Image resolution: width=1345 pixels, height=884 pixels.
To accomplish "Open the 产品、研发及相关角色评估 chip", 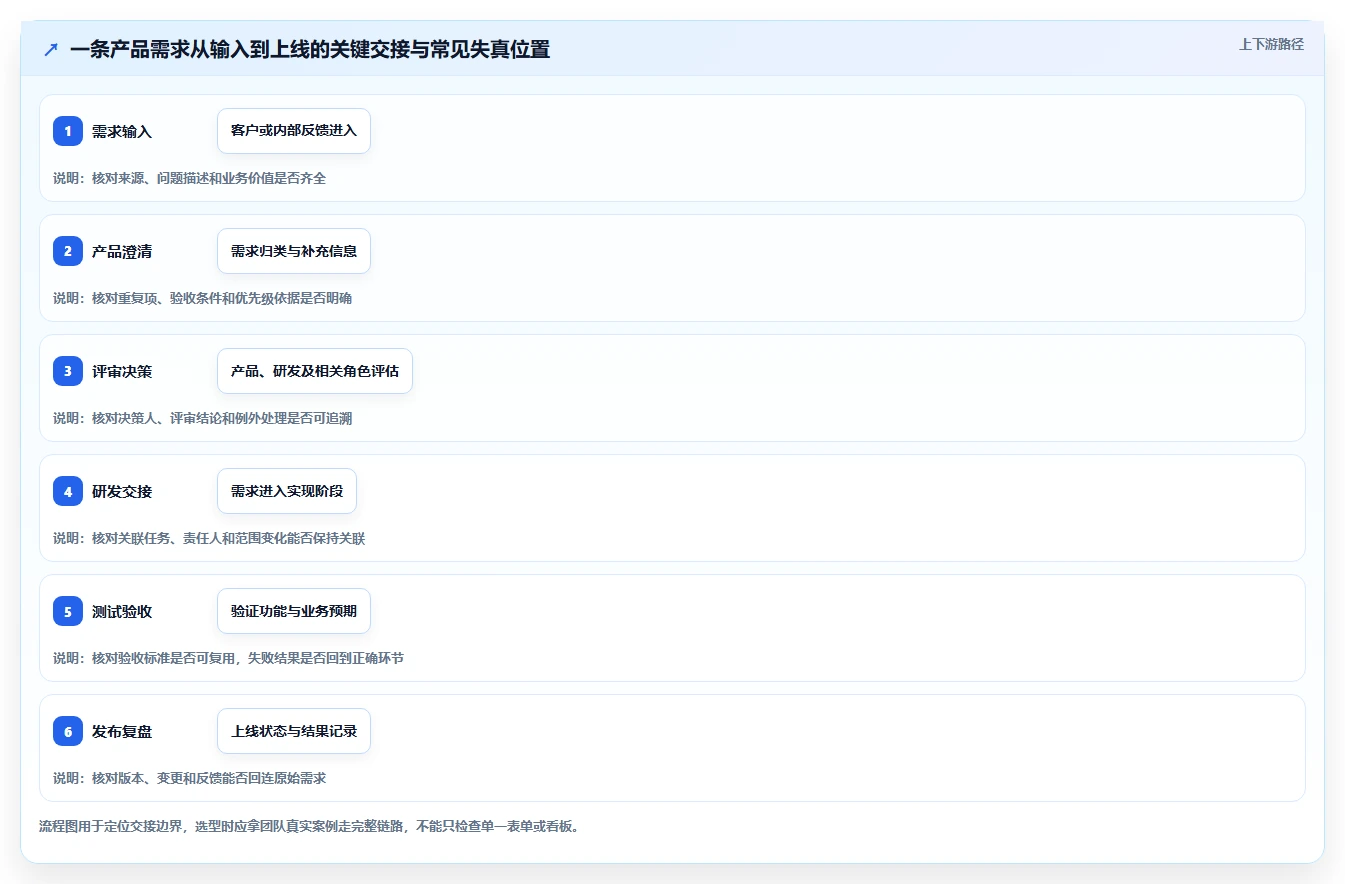I will 315,371.
